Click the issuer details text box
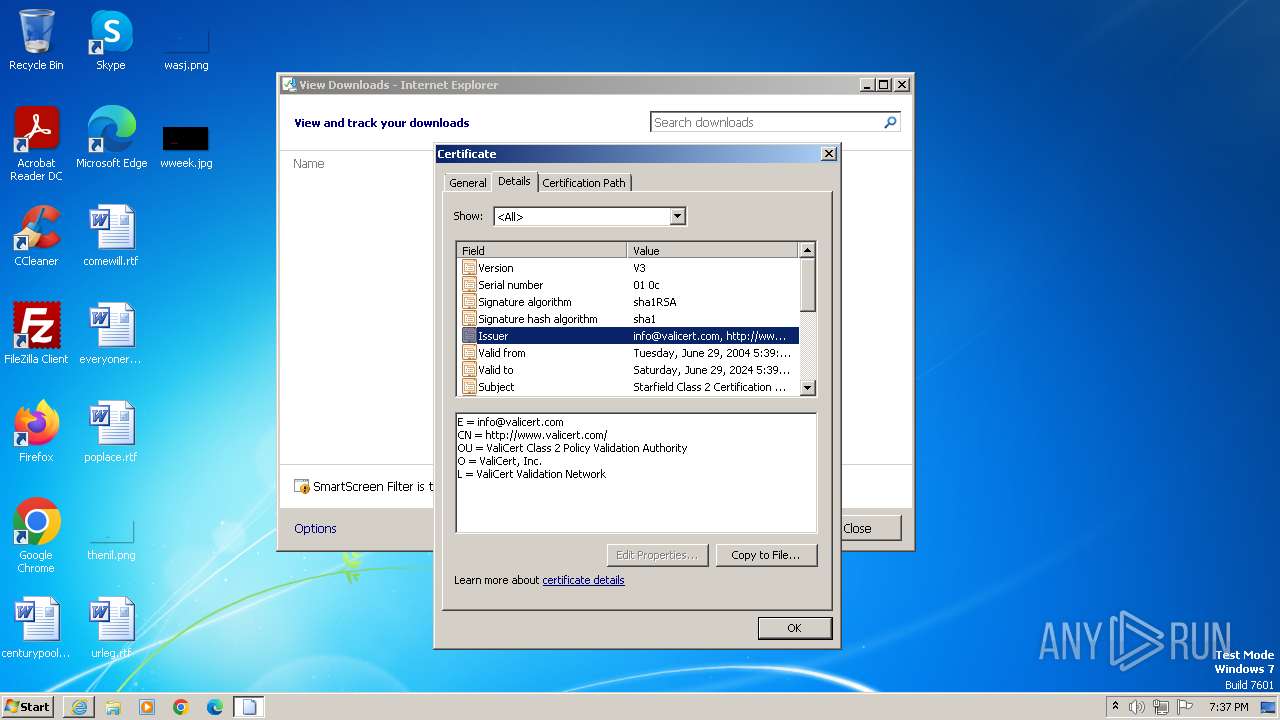This screenshot has height=720, width=1280. [636, 472]
